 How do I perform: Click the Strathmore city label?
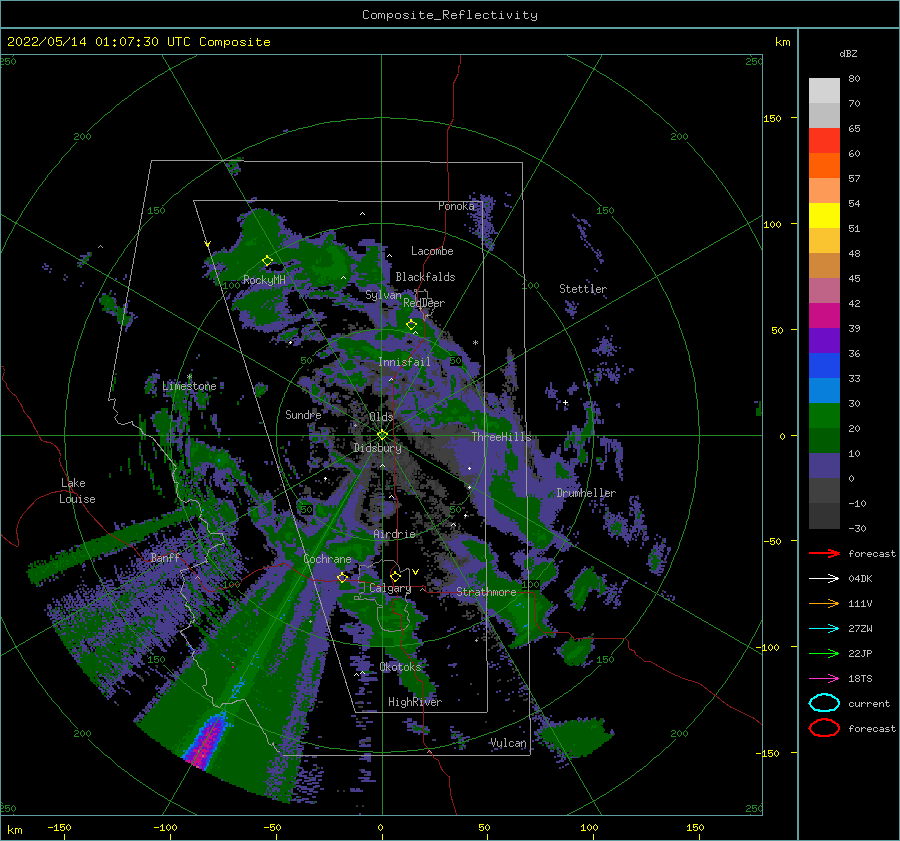click(486, 592)
